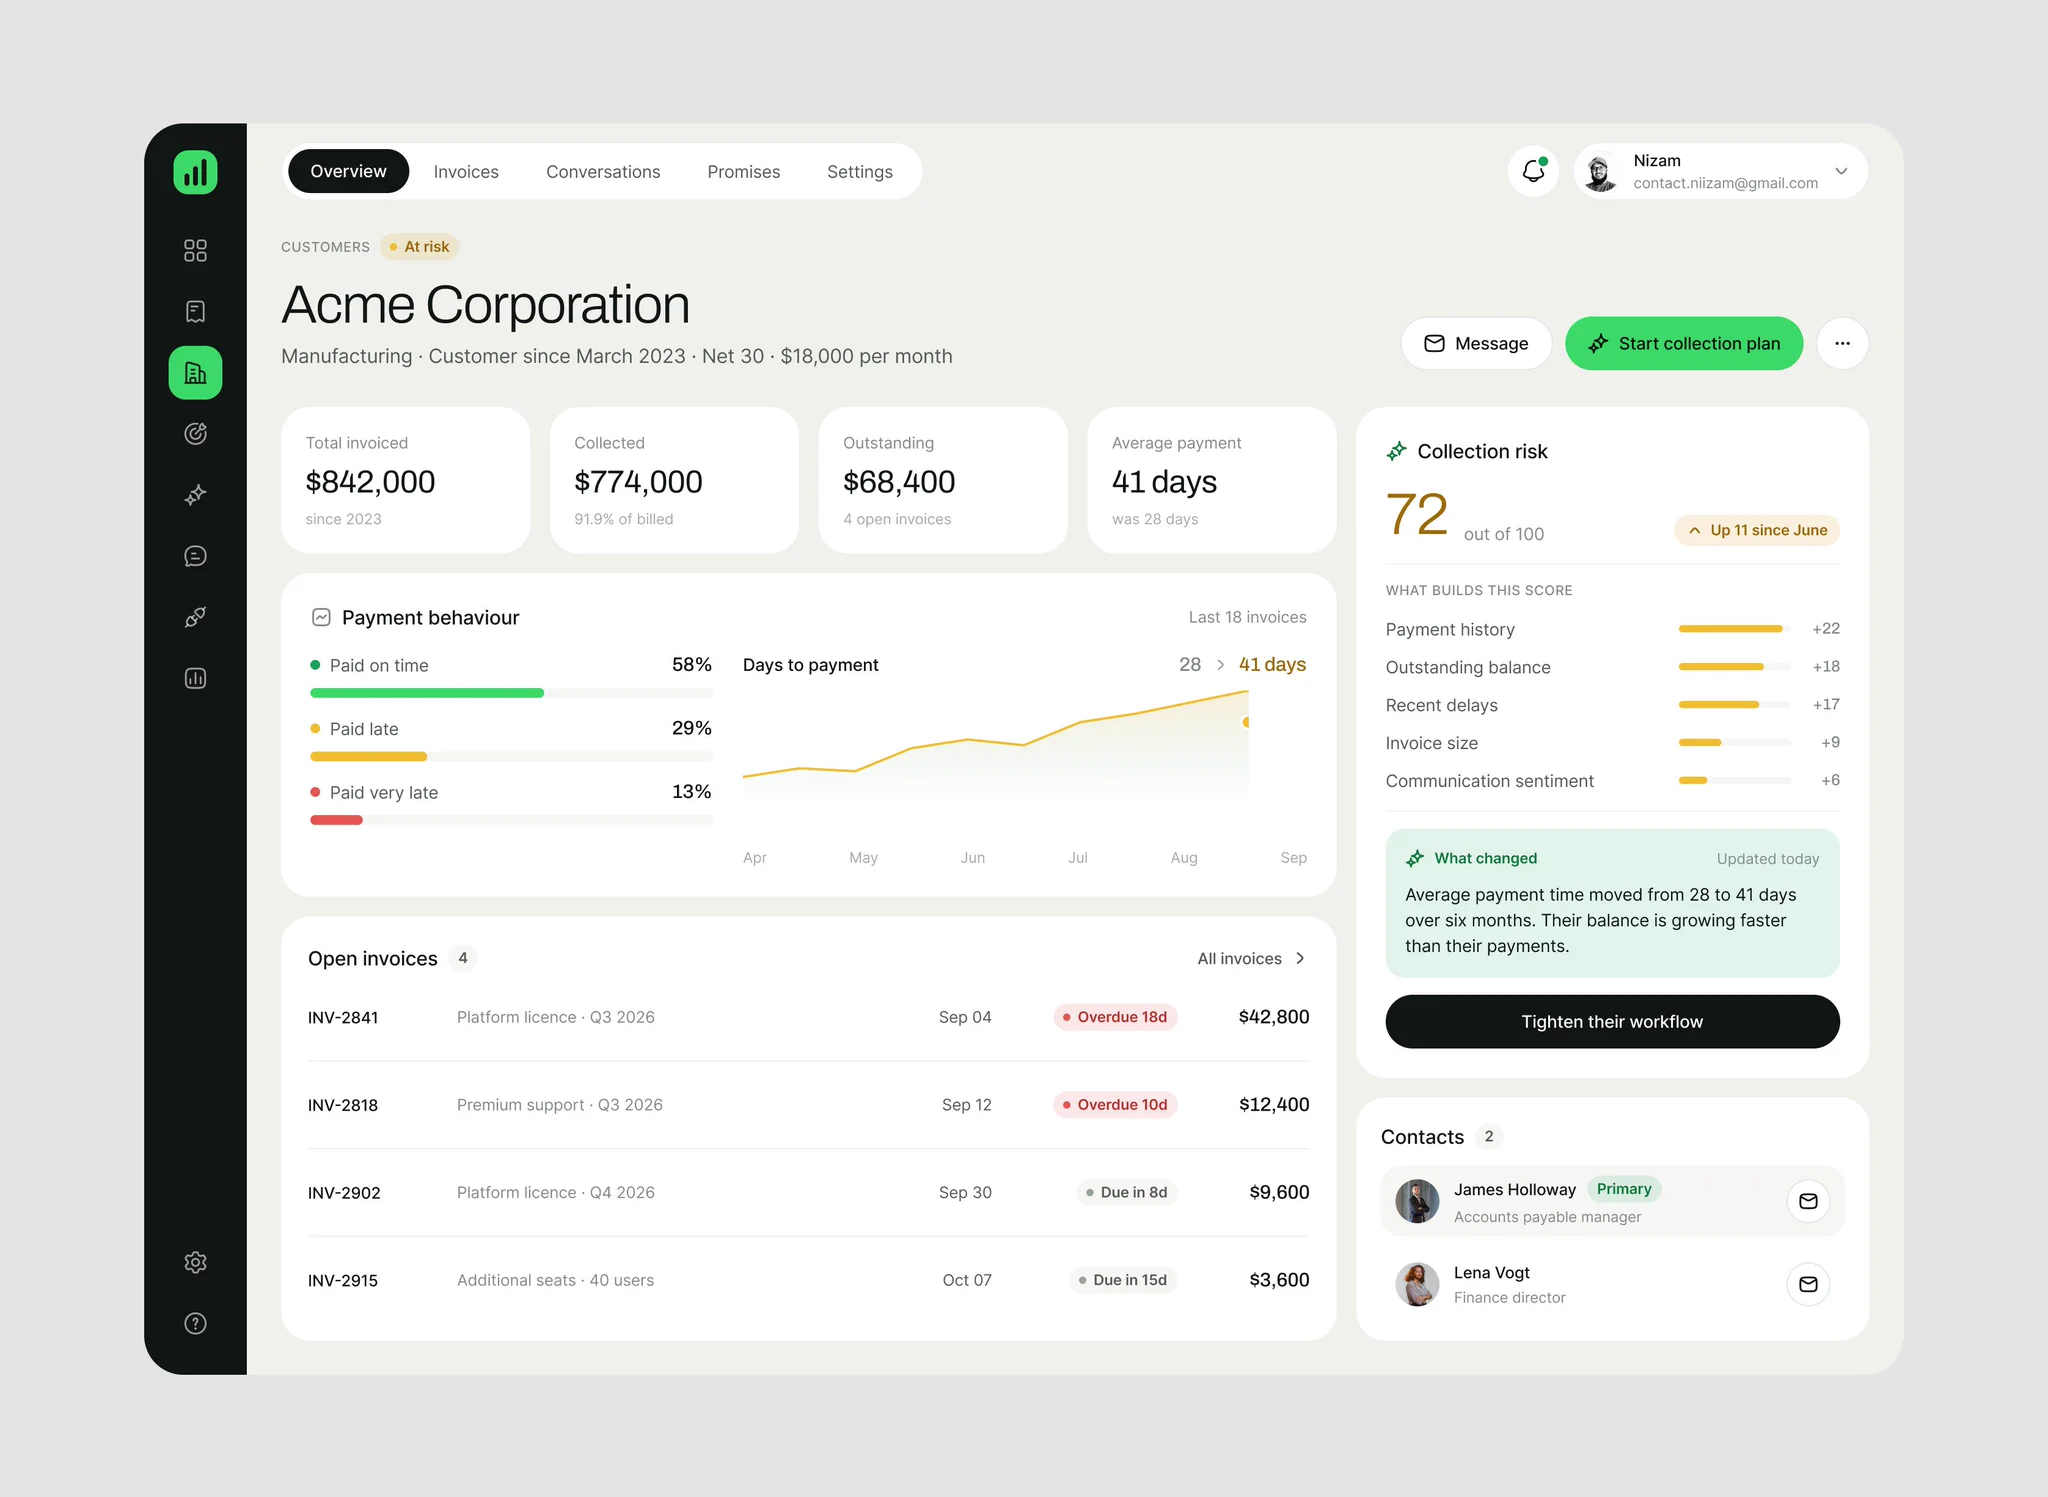This screenshot has height=1497, width=2048.
Task: Click the Overdue 18d status badge
Action: click(1115, 1017)
